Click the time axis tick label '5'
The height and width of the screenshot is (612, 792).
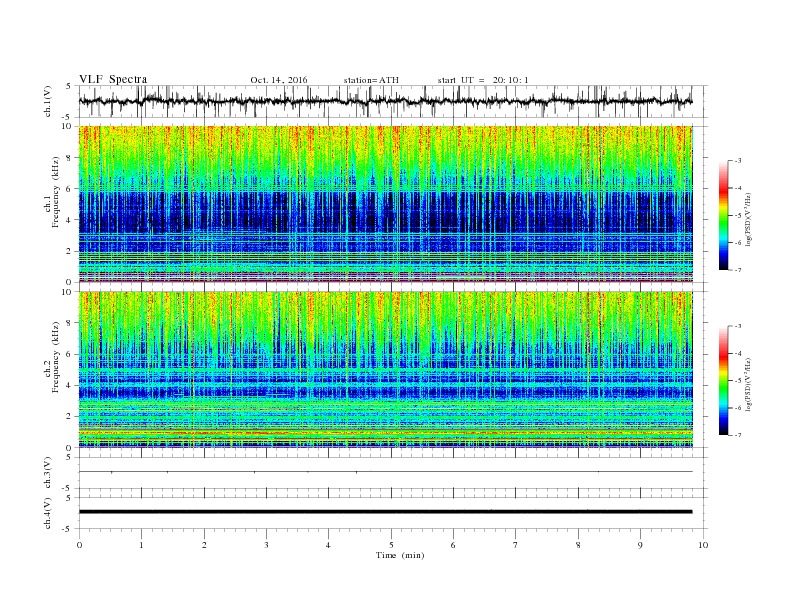(x=391, y=545)
